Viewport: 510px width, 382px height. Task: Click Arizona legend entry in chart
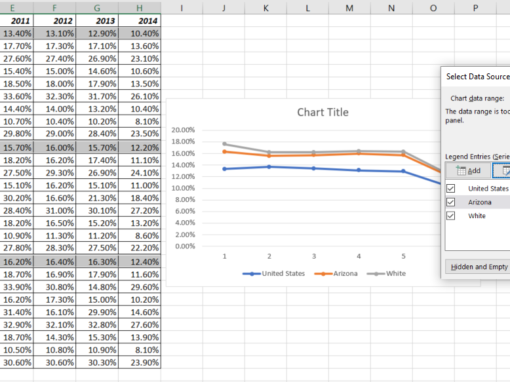[336, 274]
